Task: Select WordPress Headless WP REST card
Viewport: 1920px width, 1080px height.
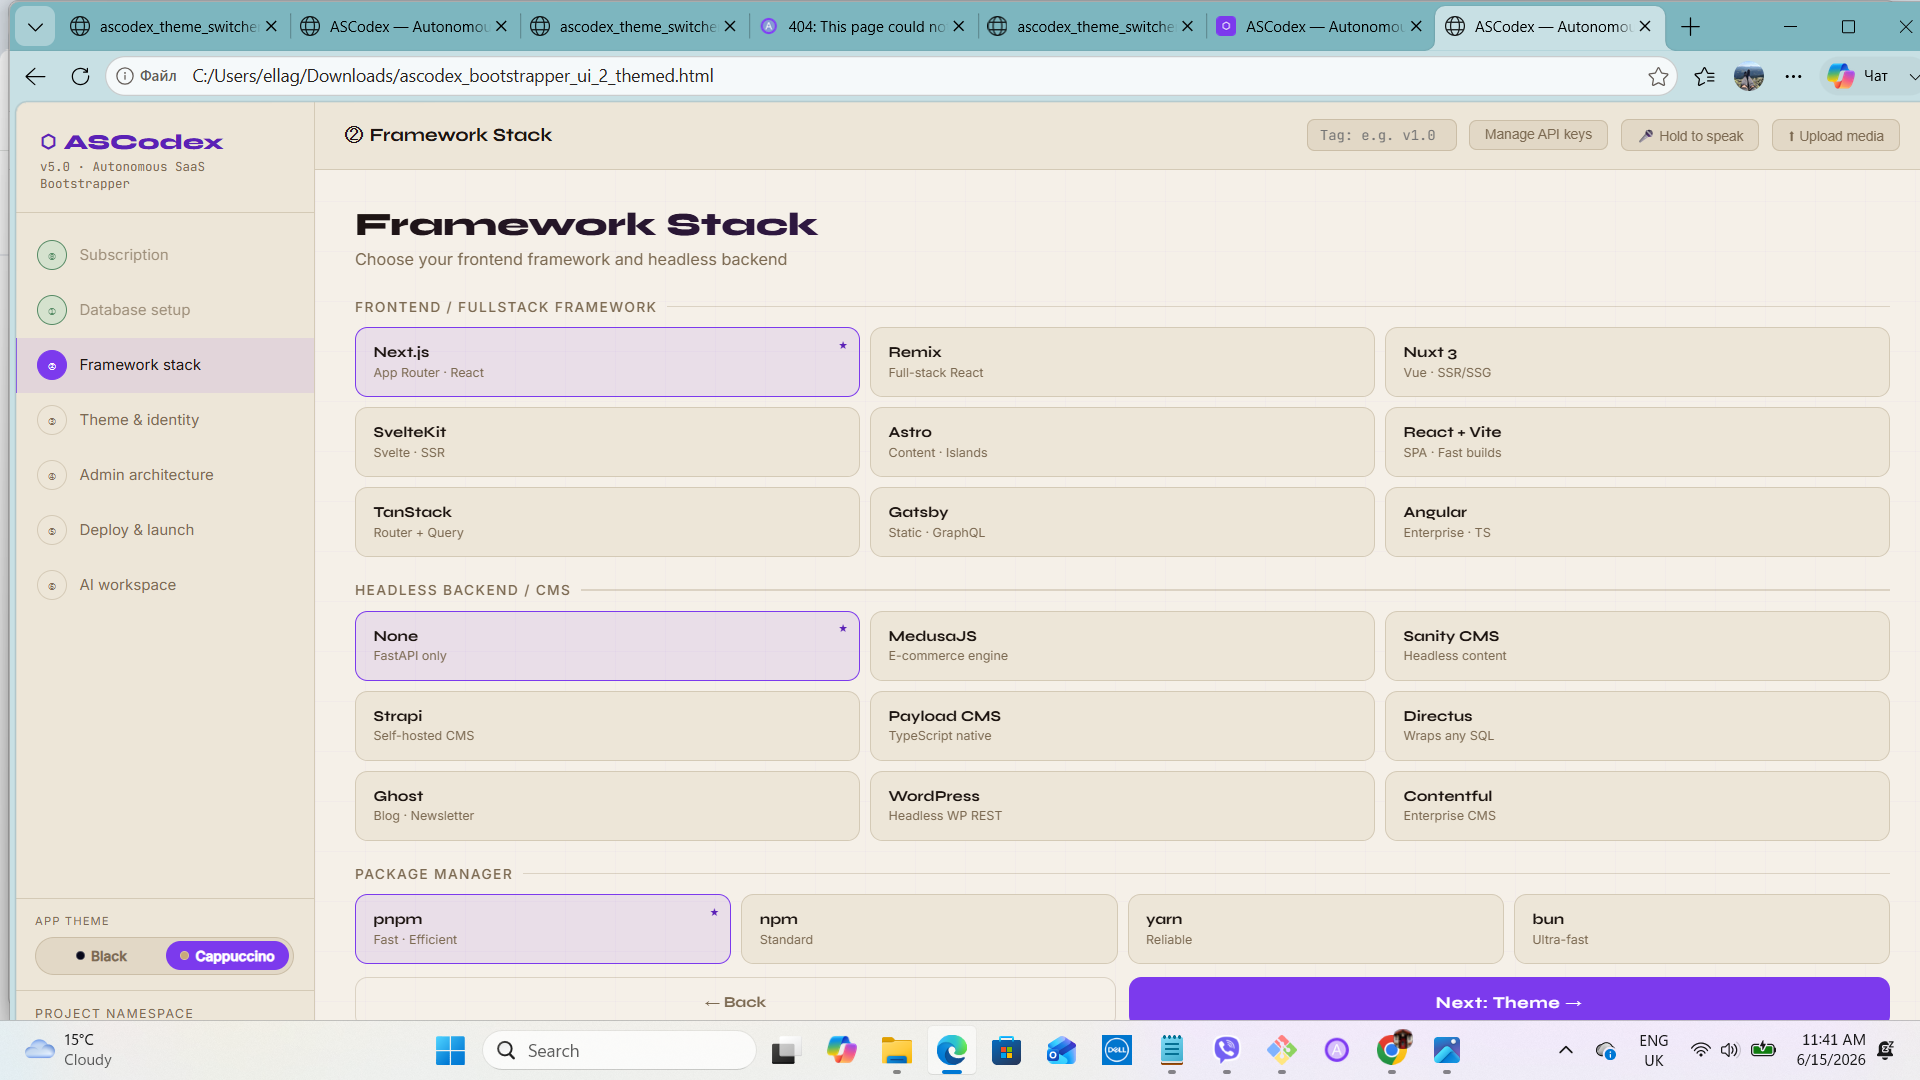Action: point(1122,806)
